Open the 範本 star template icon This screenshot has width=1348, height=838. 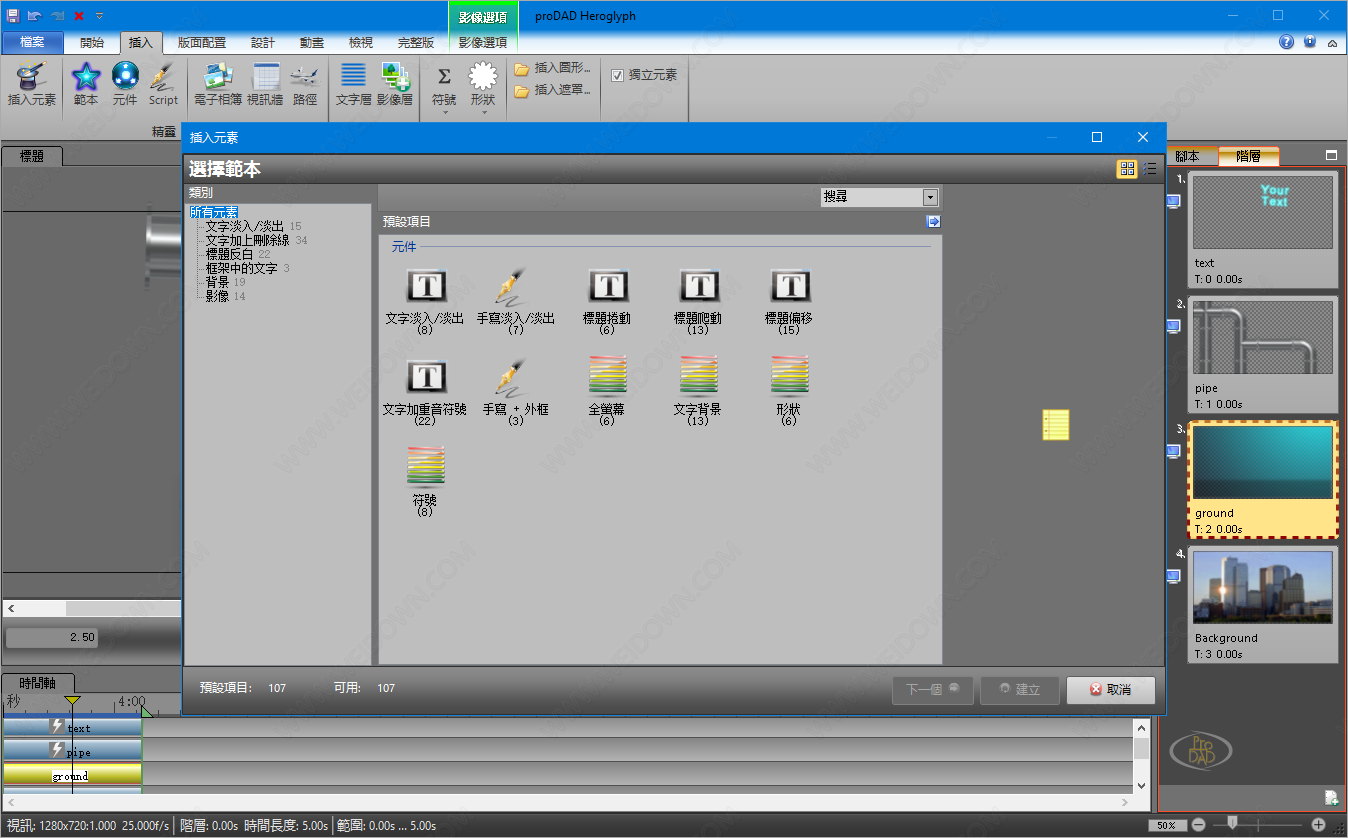pos(86,76)
